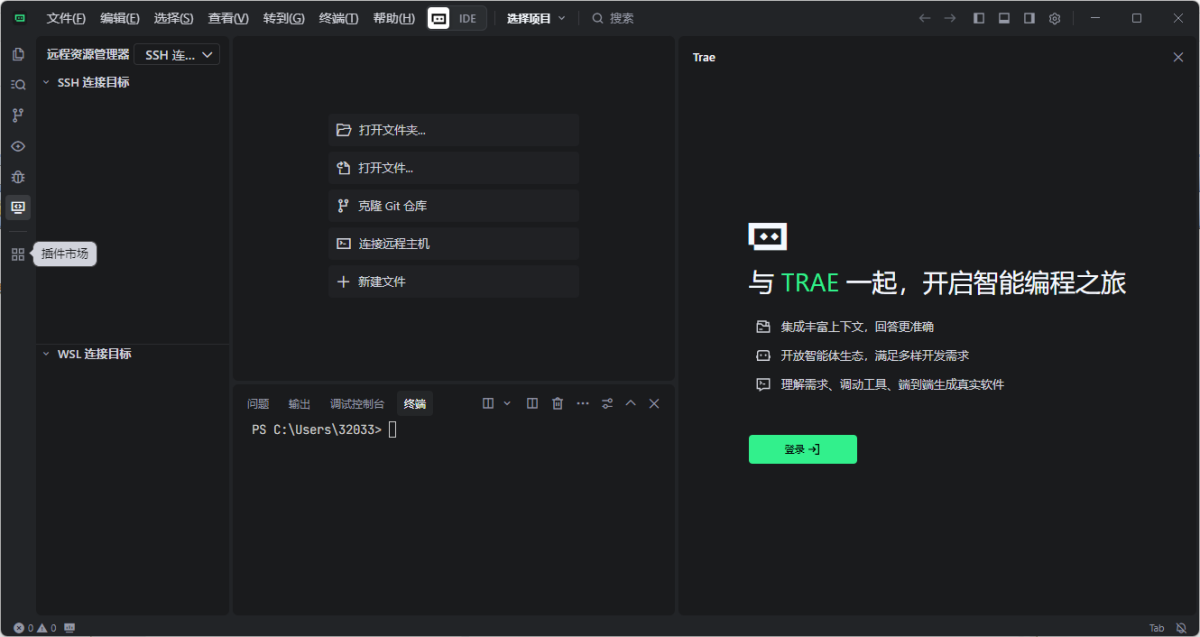Switch to the 输出 tab
1200x637 pixels.
coord(299,403)
